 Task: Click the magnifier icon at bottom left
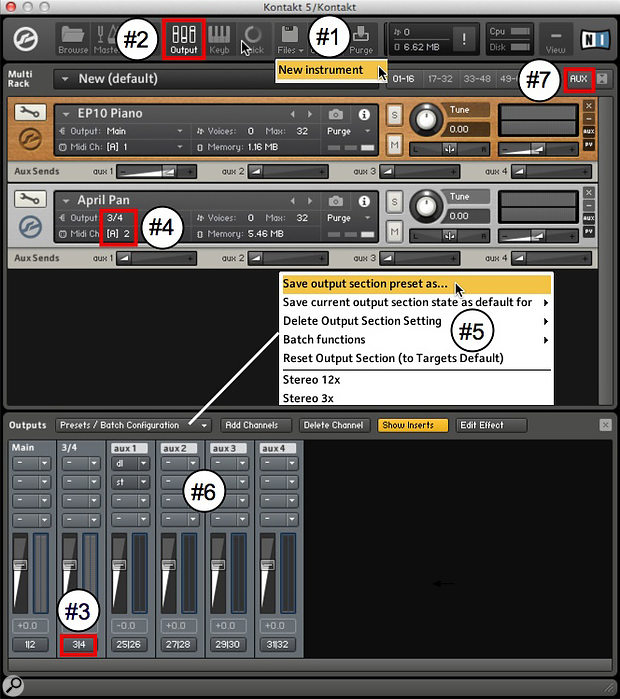[13, 686]
